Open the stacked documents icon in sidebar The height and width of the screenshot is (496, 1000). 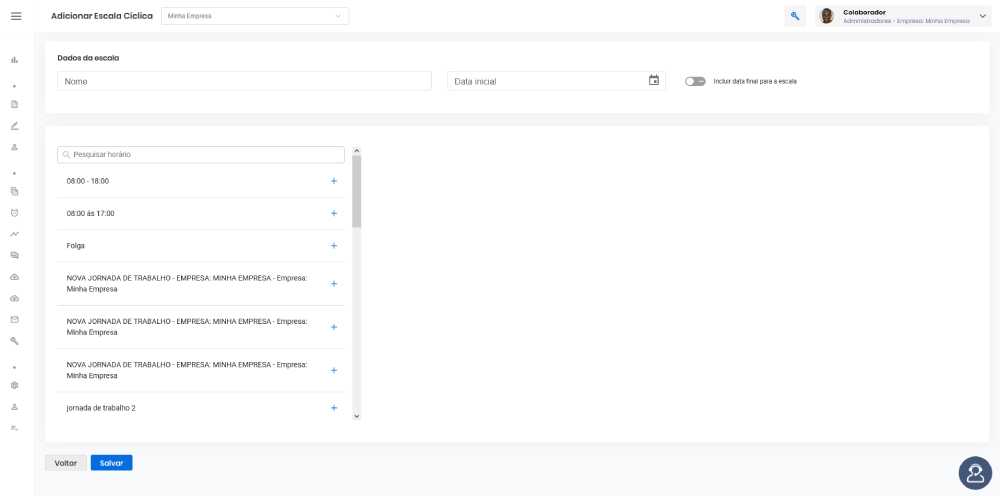(x=15, y=191)
